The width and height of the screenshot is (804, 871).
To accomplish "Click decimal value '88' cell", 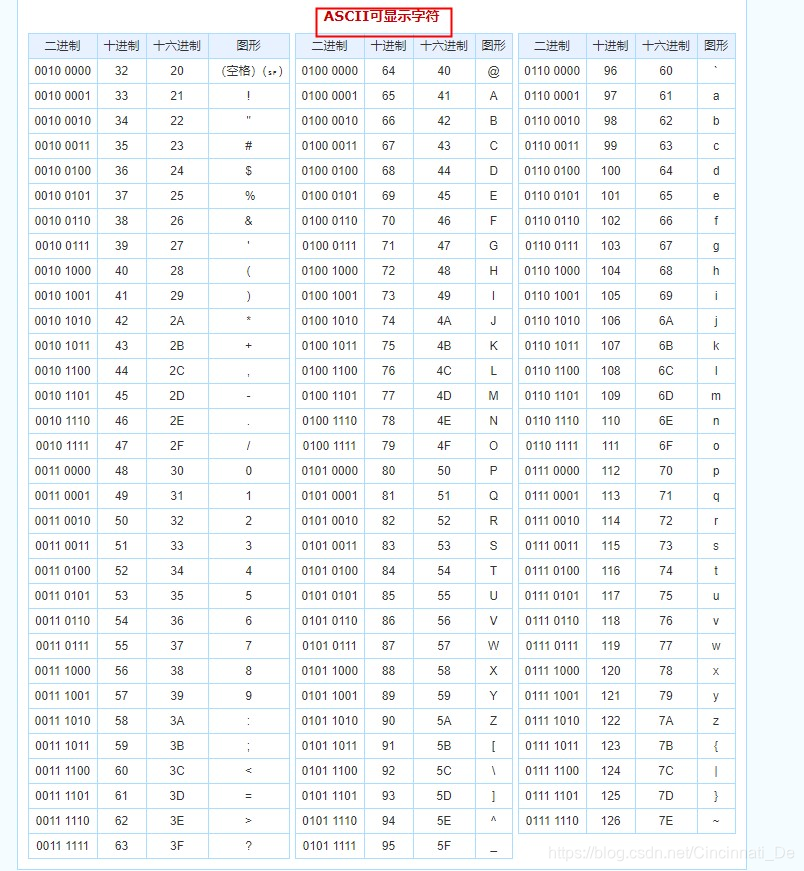I will pyautogui.click(x=388, y=671).
